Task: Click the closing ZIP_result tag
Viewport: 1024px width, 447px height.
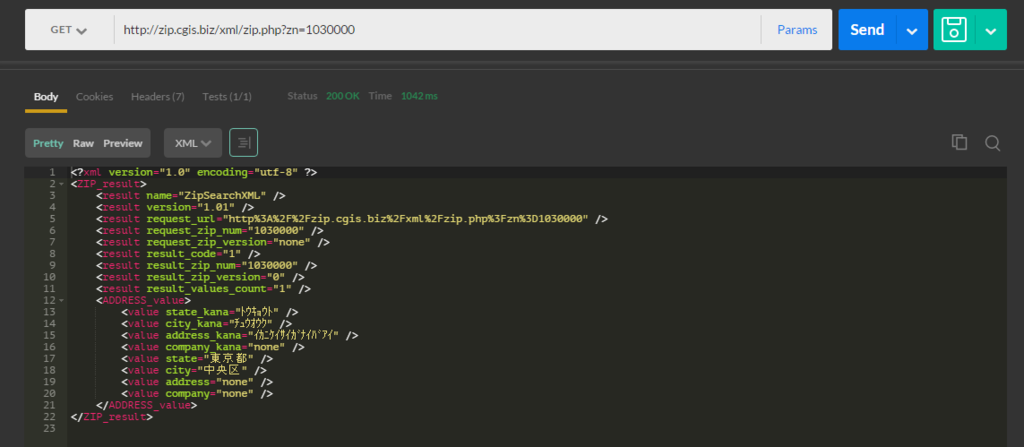Action: [x=112, y=417]
